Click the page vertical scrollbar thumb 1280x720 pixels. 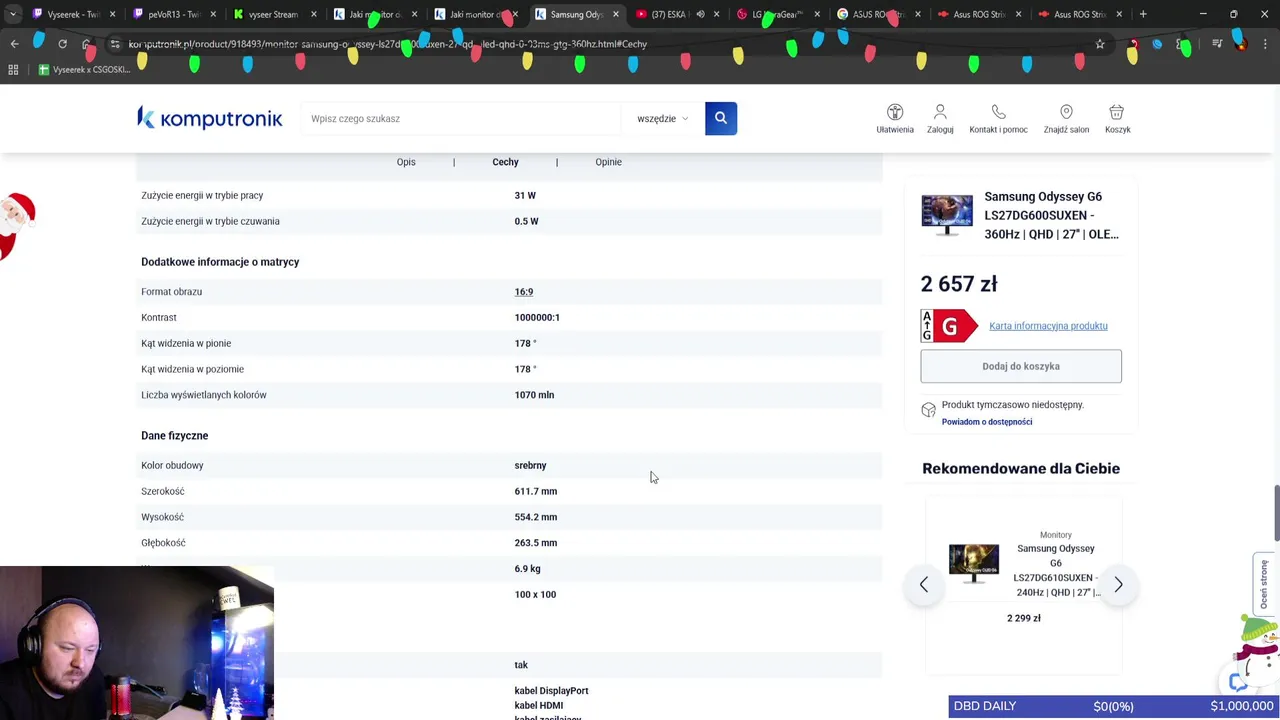click(1275, 513)
